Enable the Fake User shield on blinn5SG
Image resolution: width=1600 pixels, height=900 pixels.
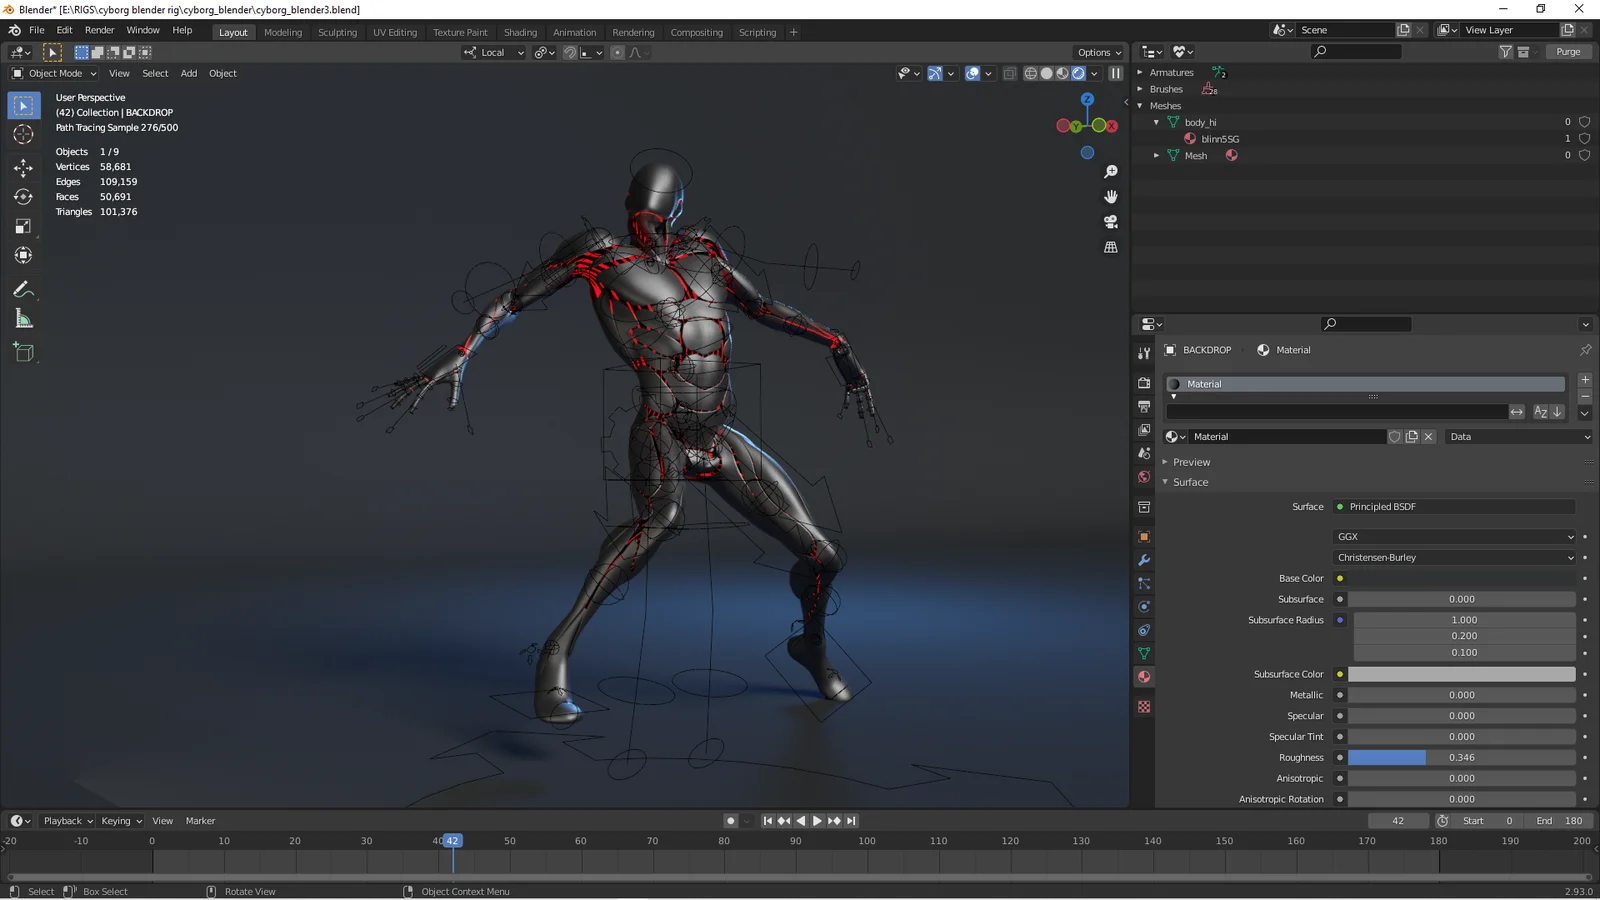(x=1584, y=138)
